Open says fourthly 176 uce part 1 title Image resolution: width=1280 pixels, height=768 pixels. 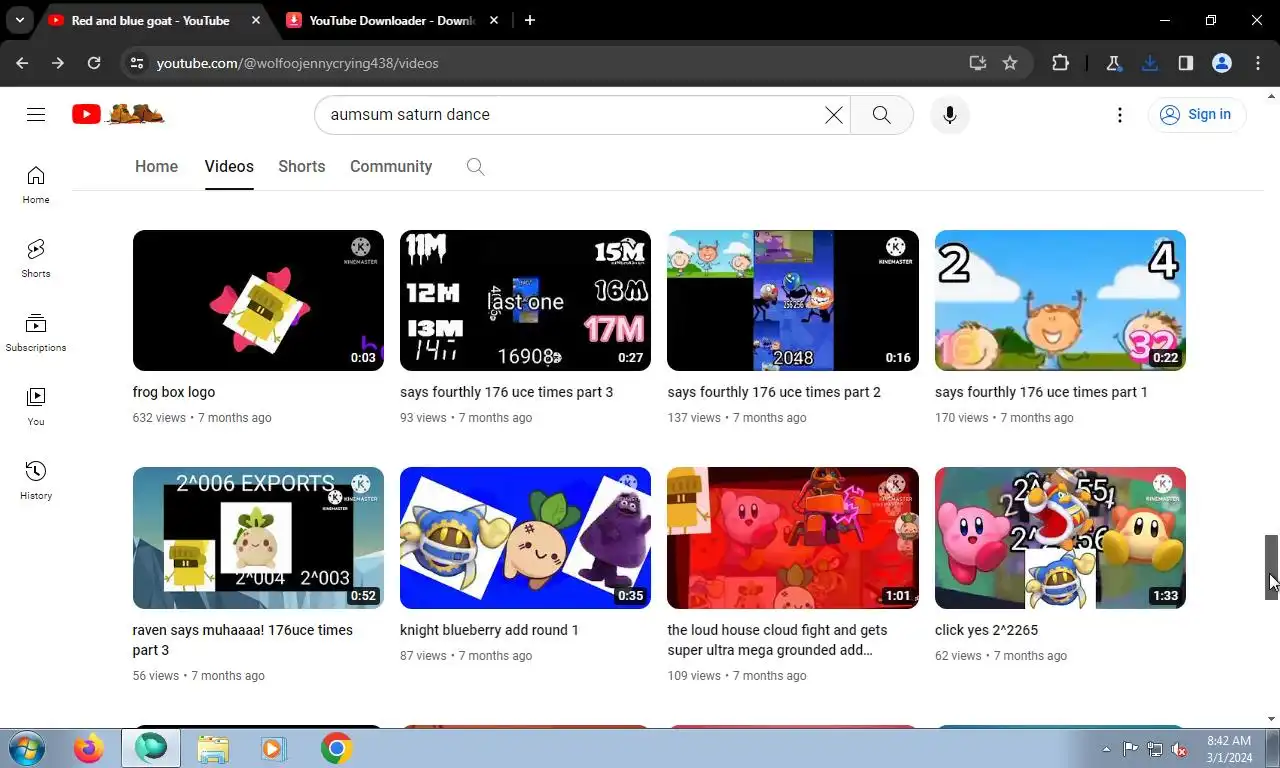tap(1041, 392)
